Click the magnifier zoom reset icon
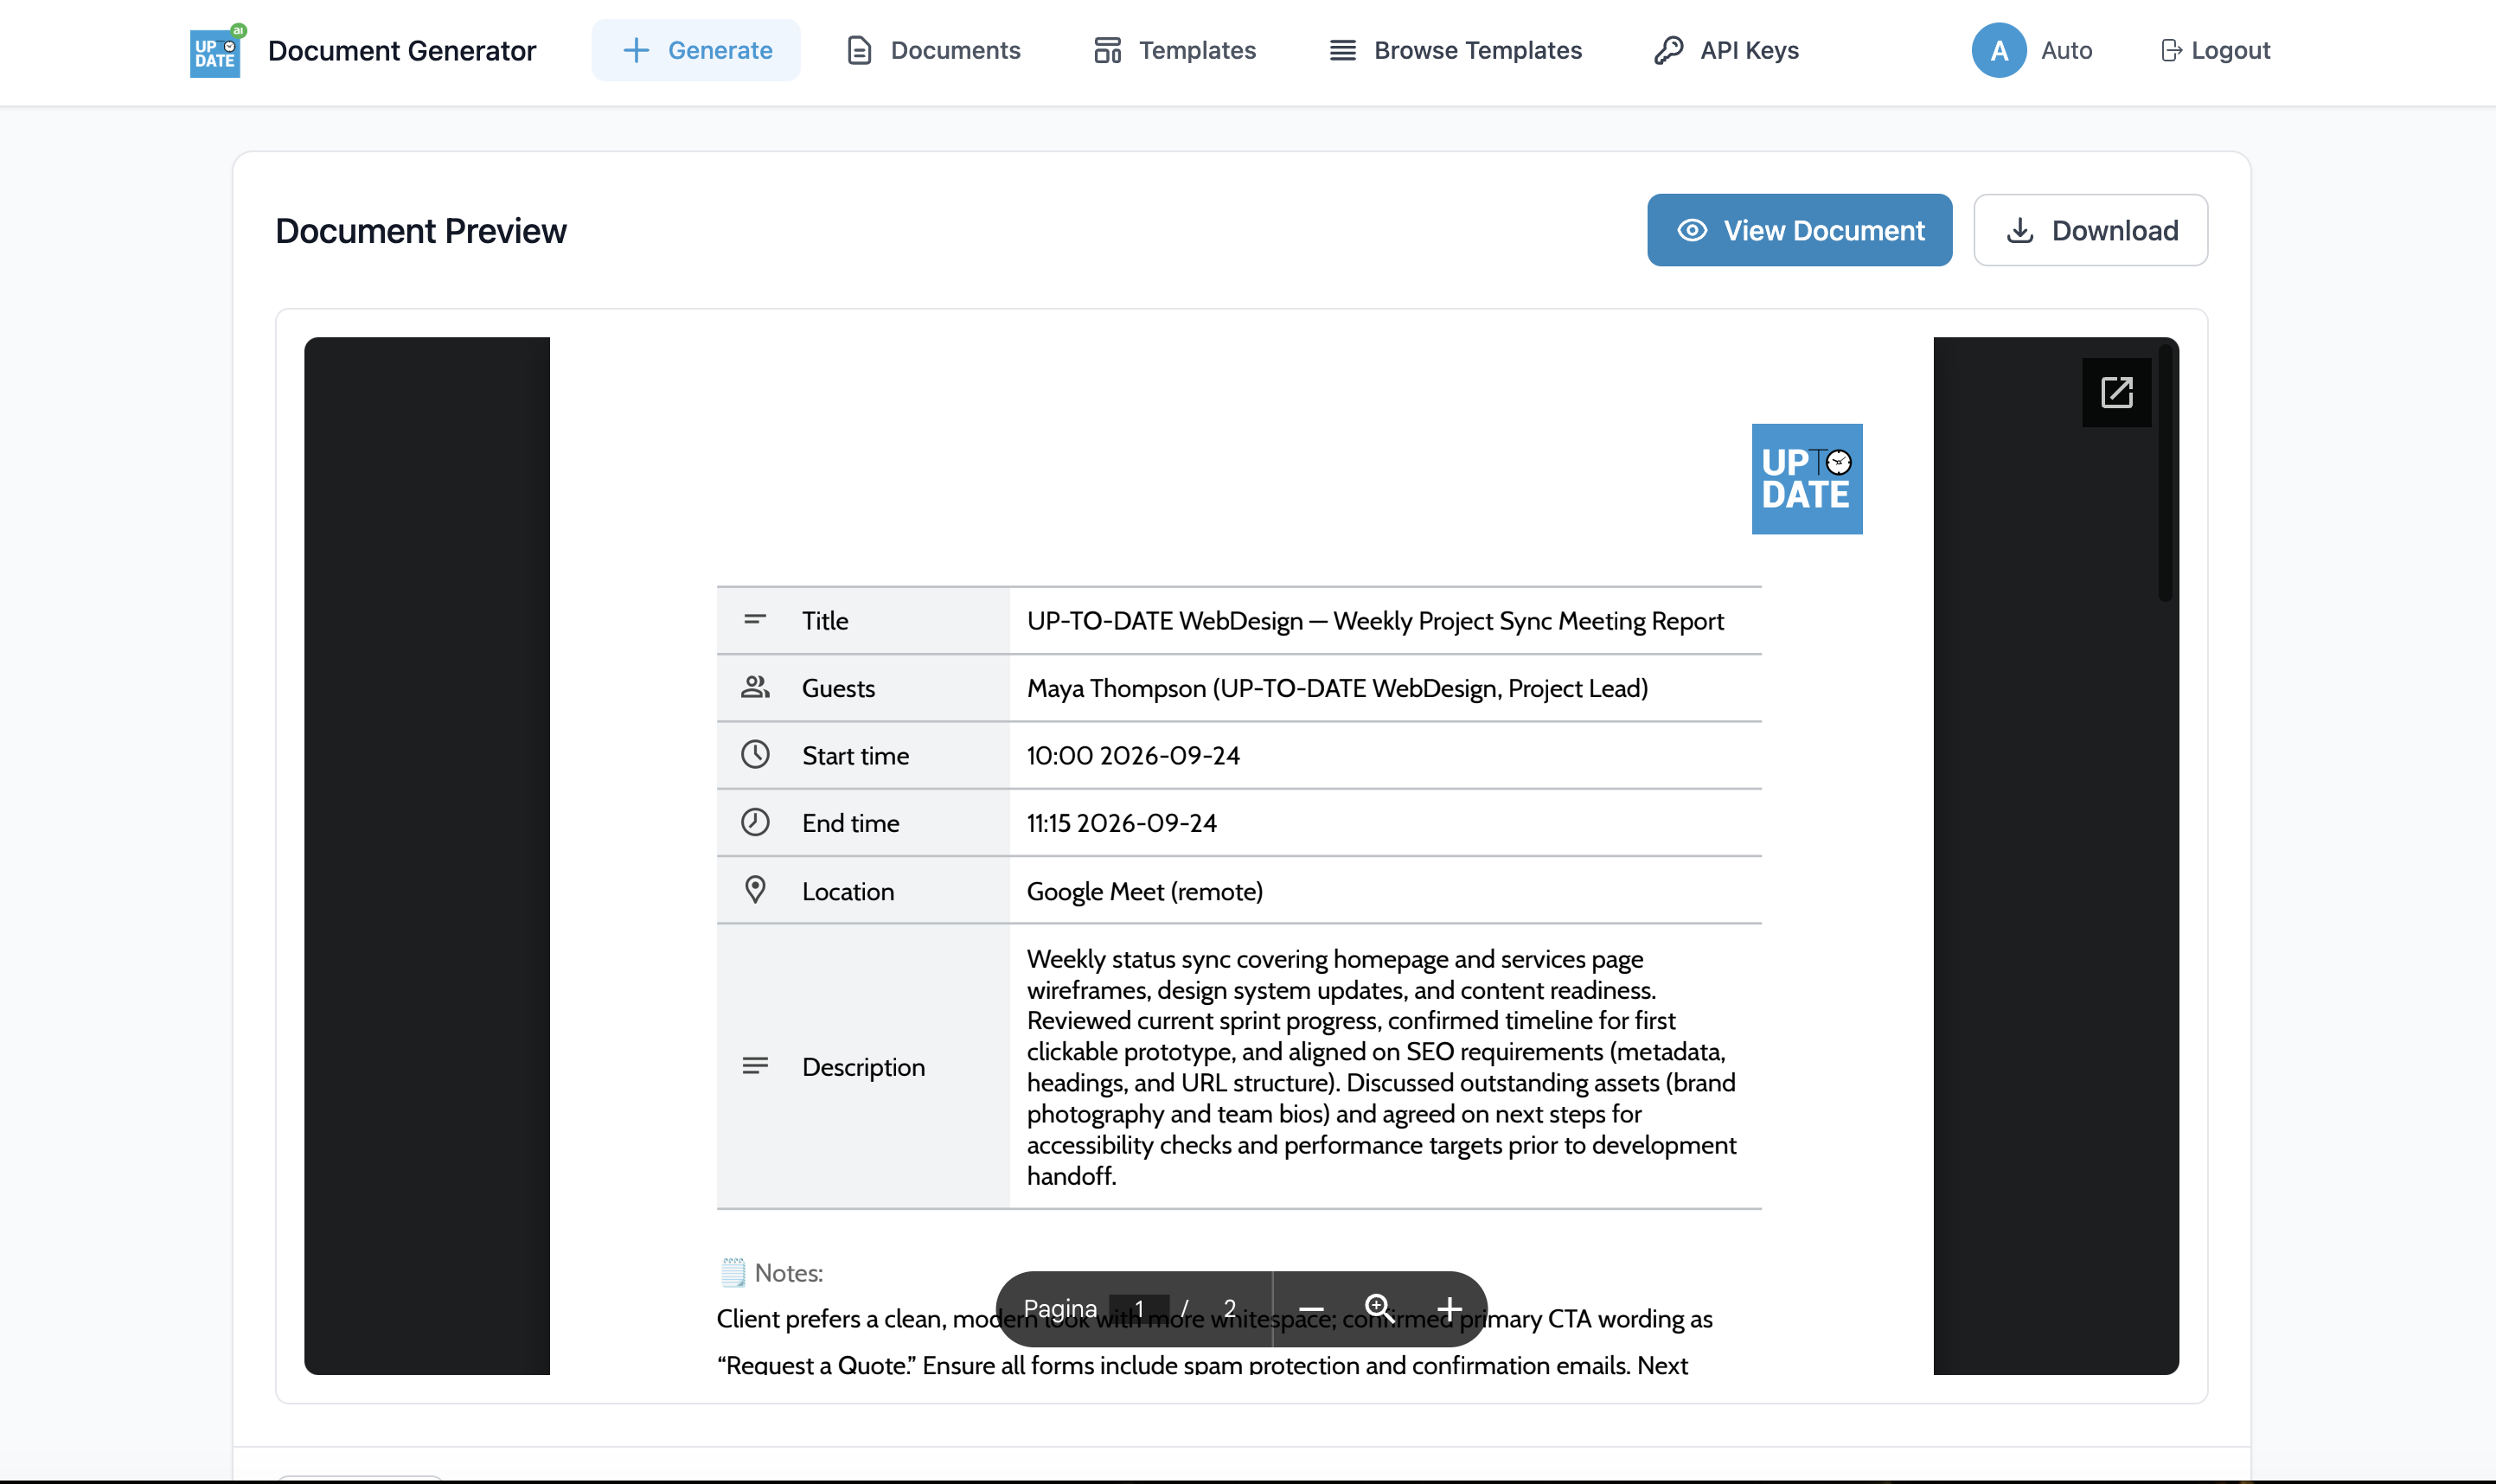This screenshot has width=2496, height=1484. [1379, 1309]
